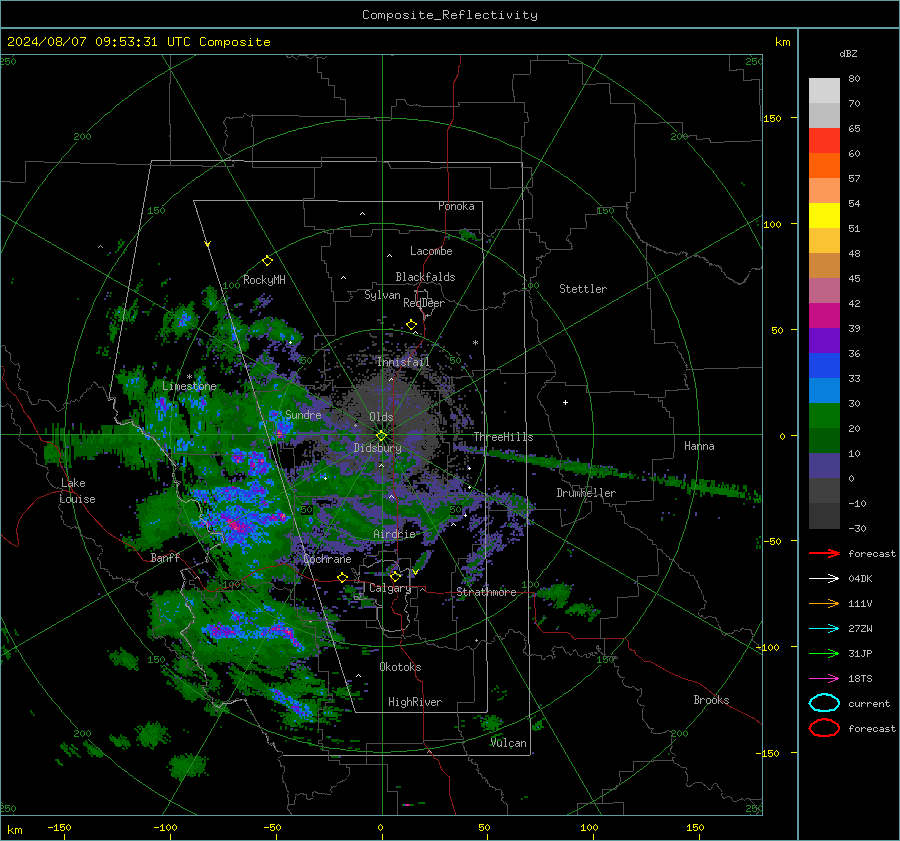900x841 pixels.
Task: Click the km unit label at bottom left
Action: 15,830
